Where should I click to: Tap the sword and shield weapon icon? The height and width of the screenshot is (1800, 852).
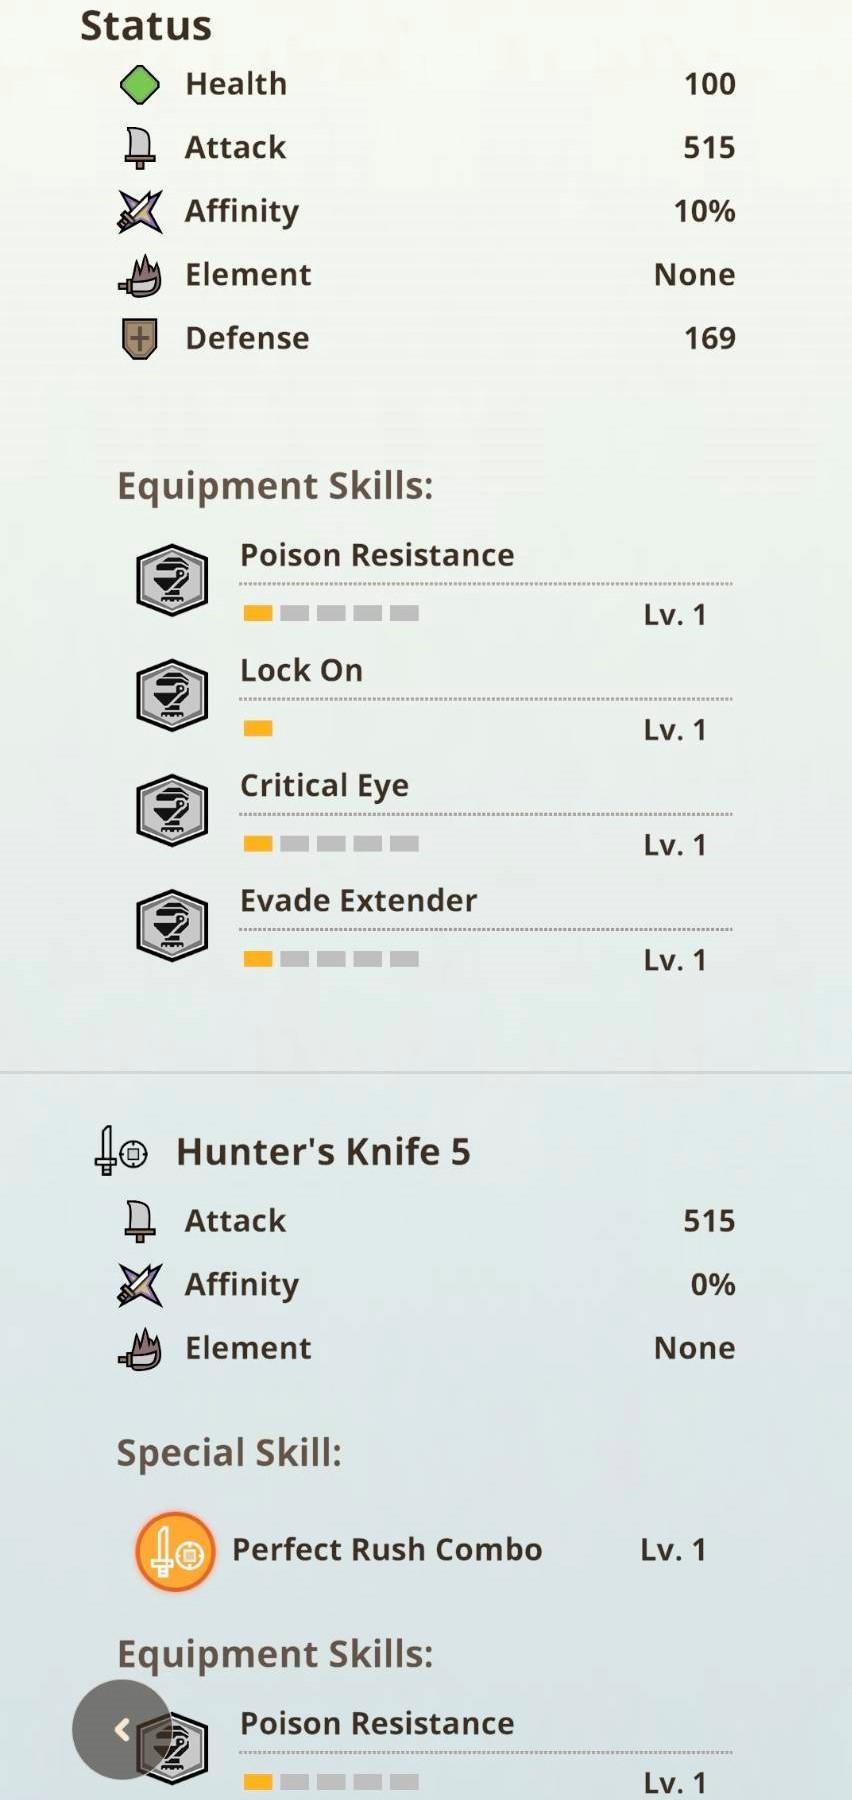tap(121, 1152)
